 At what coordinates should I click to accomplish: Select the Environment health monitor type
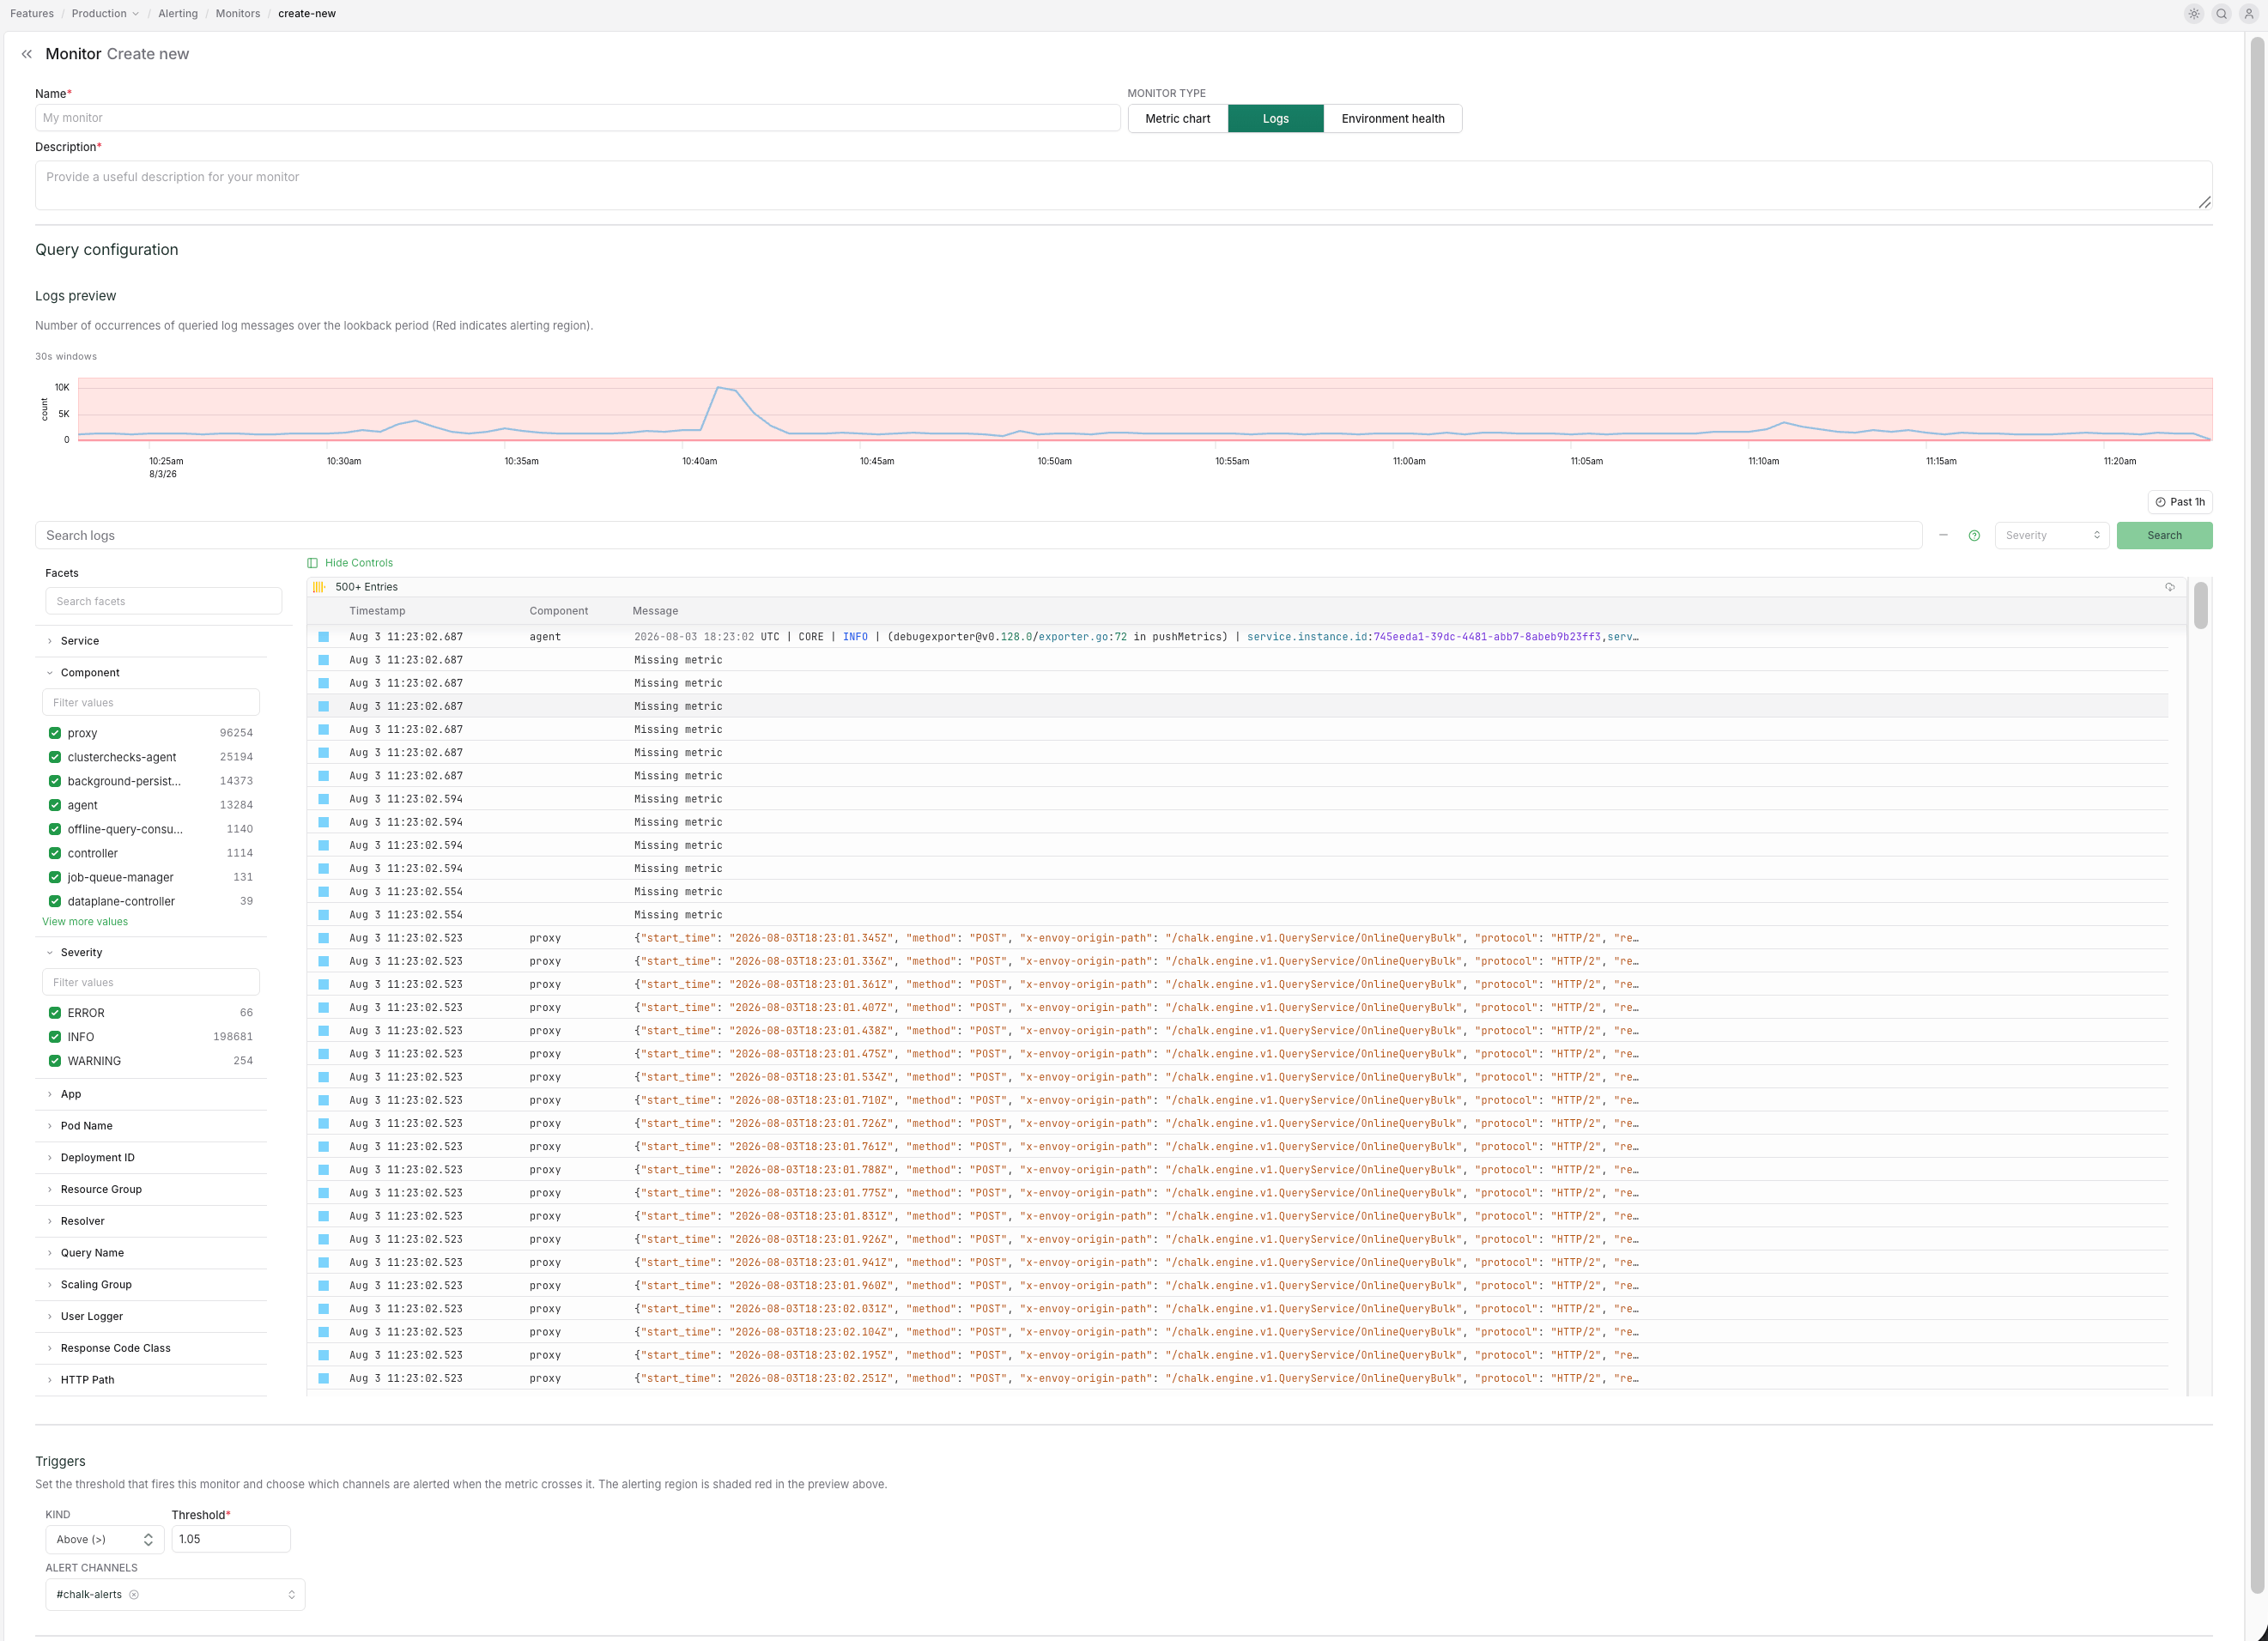[1392, 119]
